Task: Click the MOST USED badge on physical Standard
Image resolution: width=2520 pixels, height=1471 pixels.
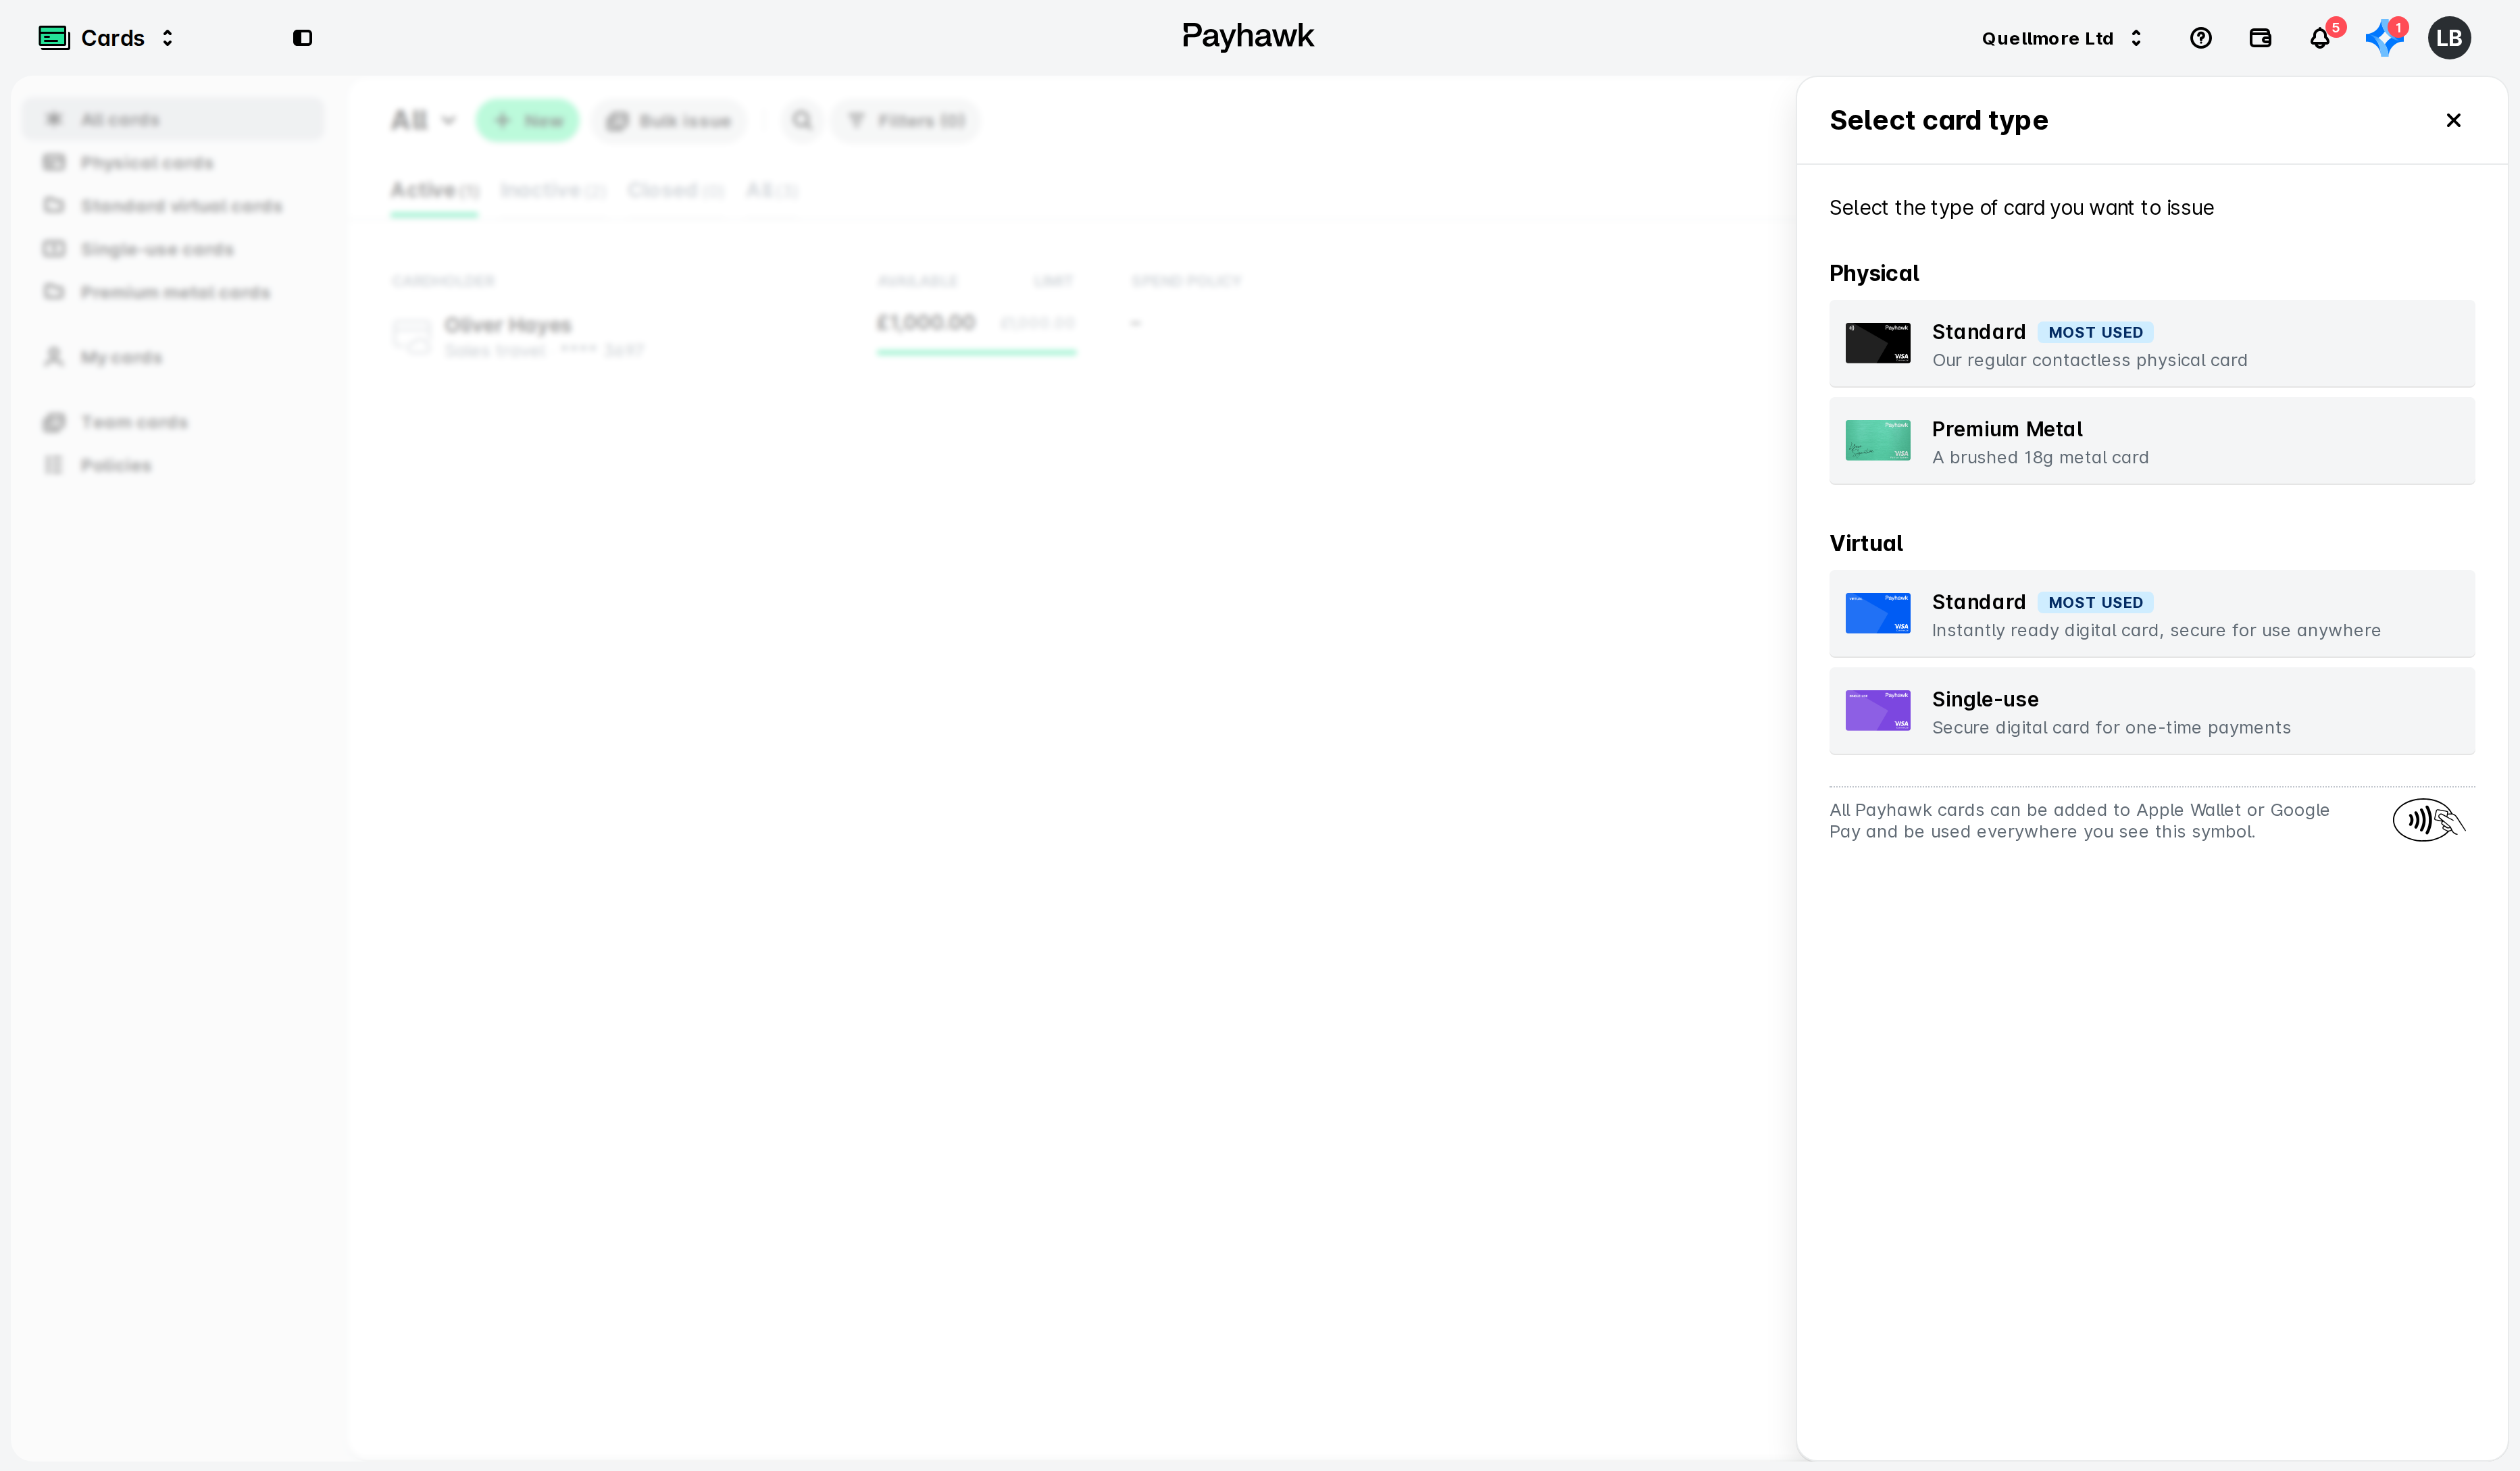Action: (2095, 332)
